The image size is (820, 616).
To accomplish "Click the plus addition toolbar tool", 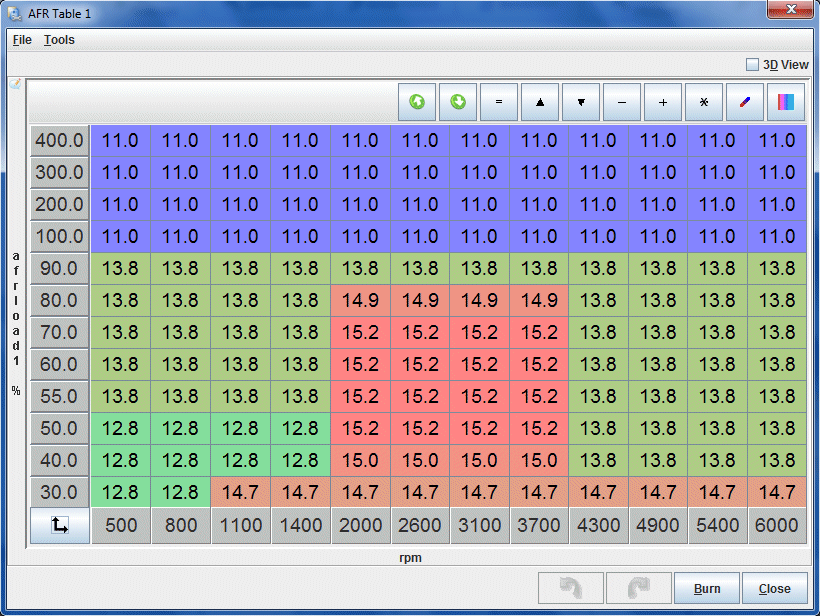I will click(663, 102).
